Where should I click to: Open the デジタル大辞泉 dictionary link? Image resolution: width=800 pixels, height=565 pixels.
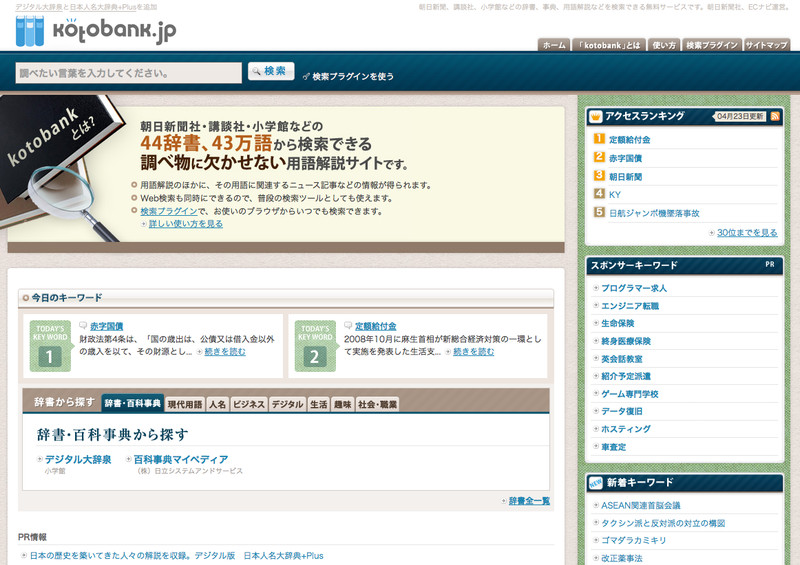(78, 459)
